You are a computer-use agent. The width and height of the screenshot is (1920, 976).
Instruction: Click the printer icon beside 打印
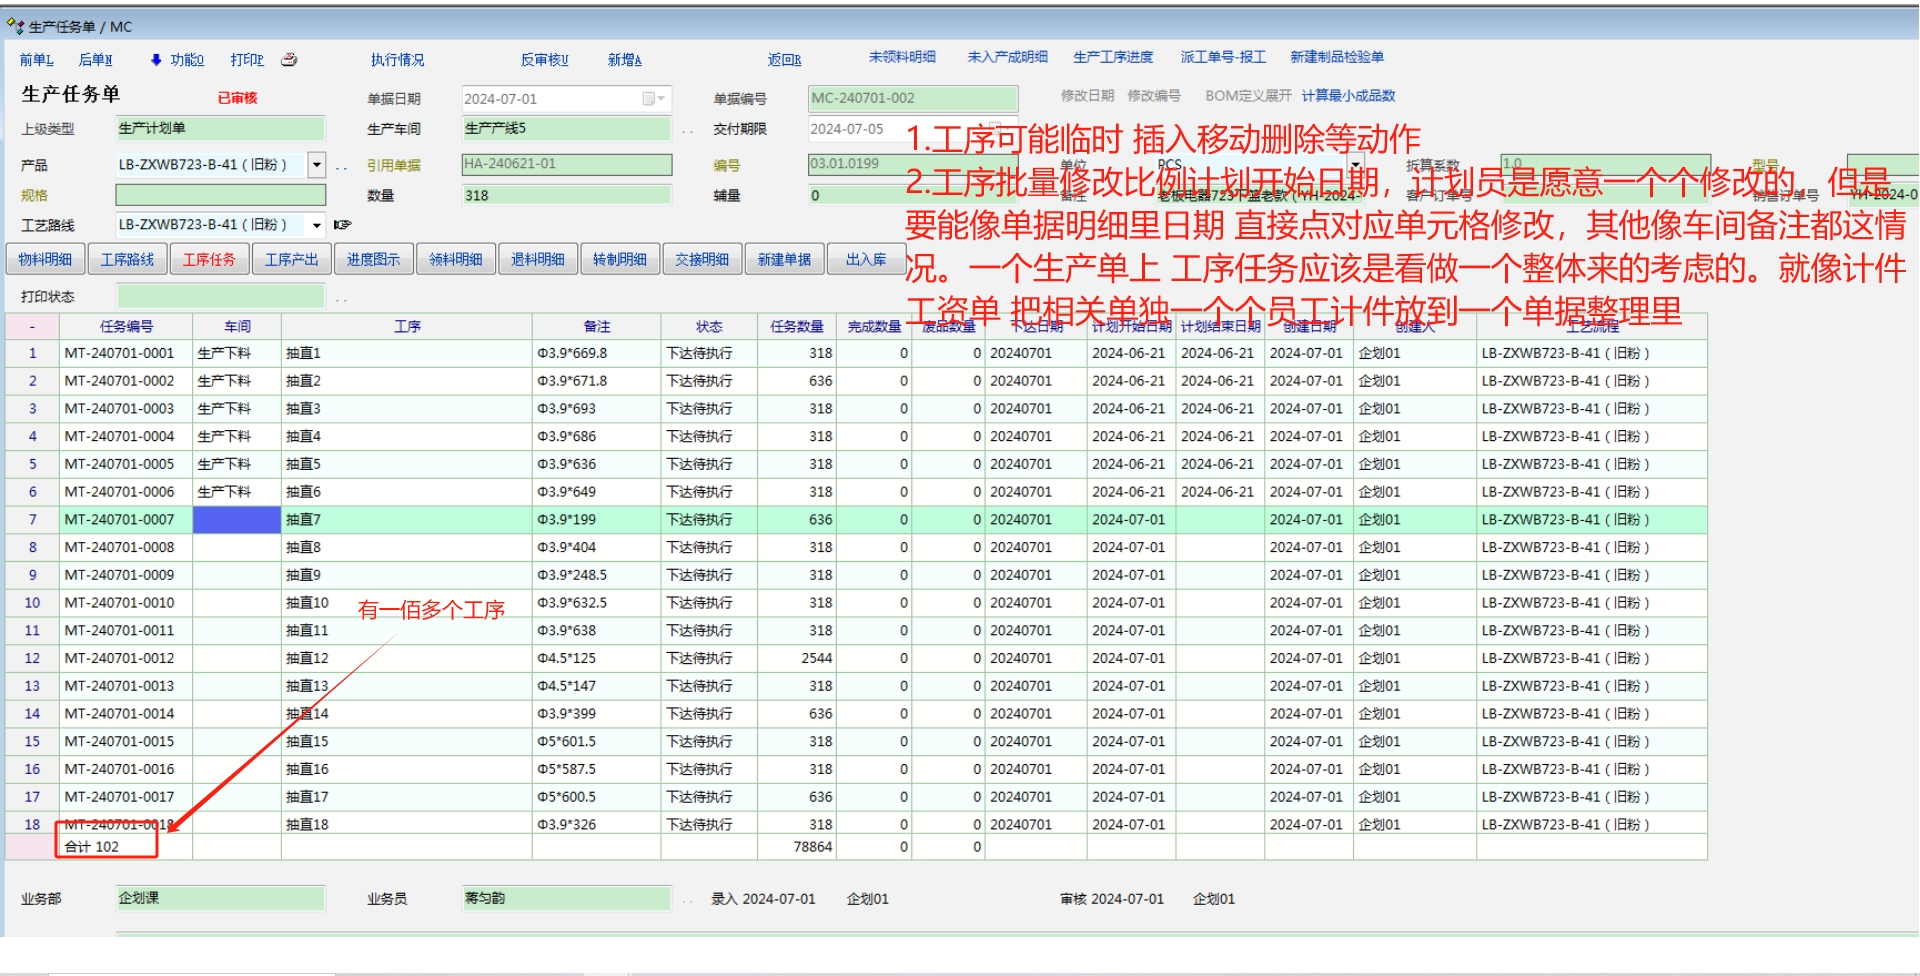289,60
